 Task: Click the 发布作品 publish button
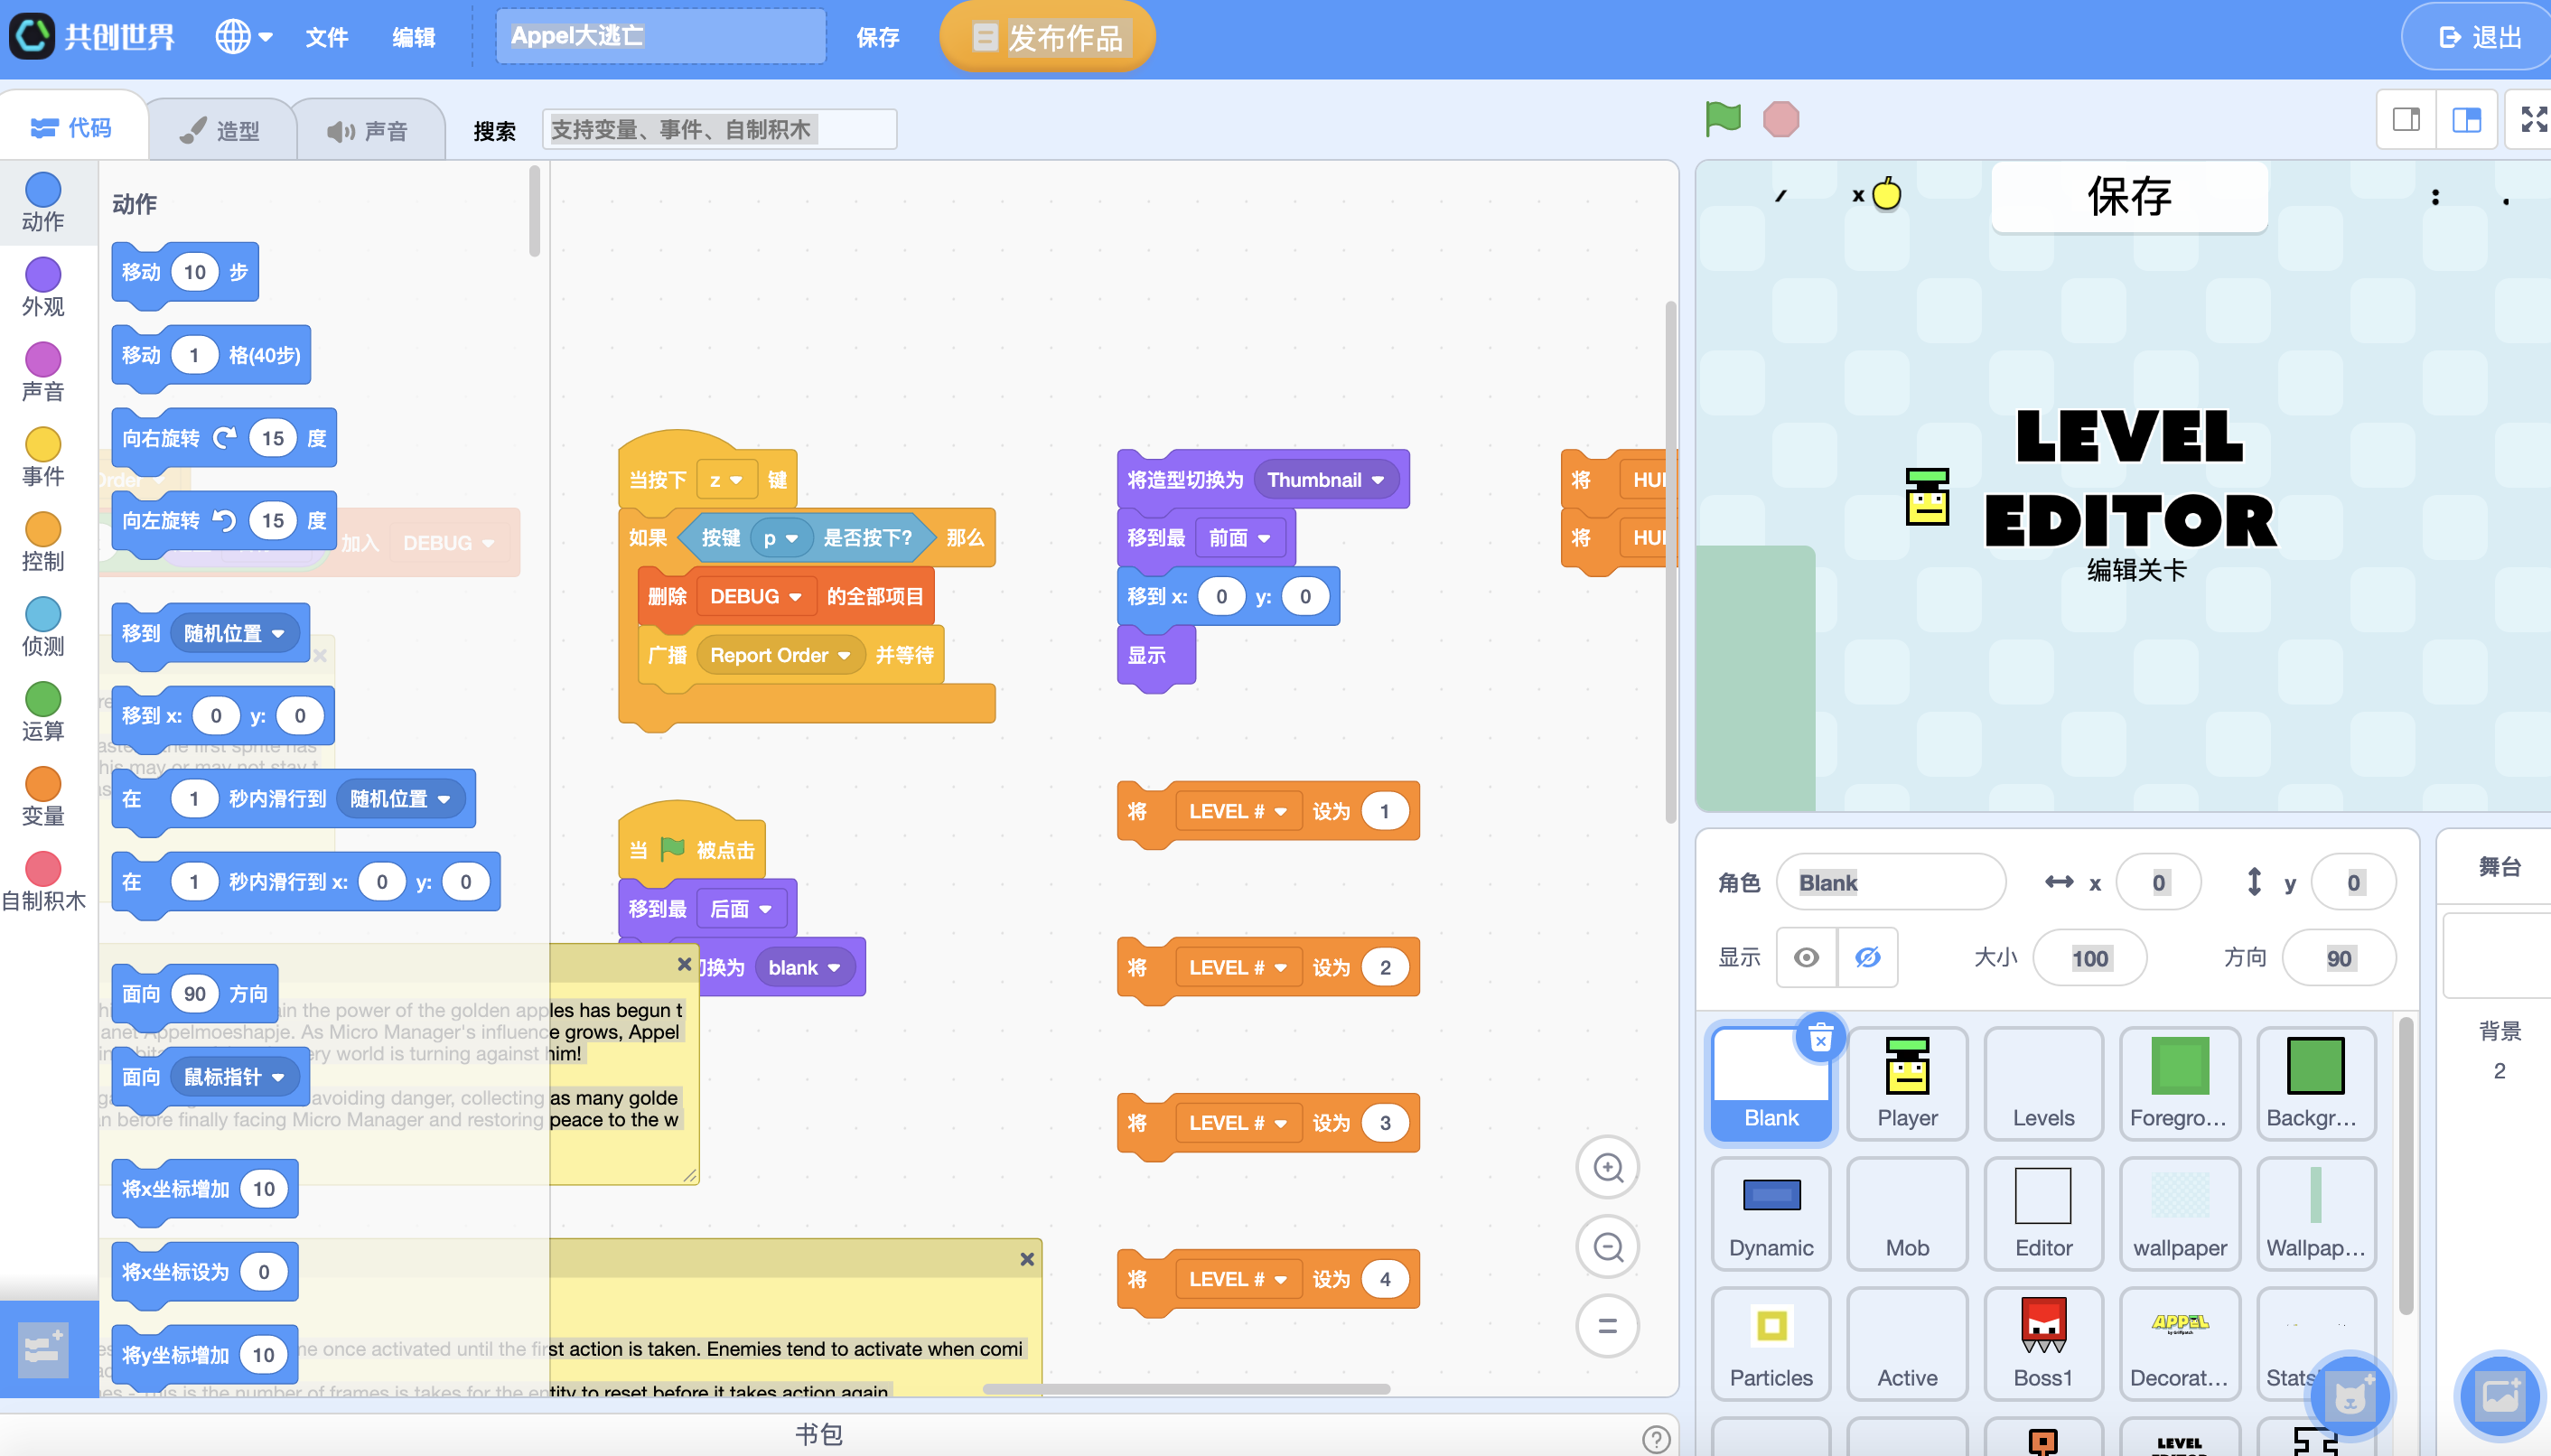coord(1047,38)
